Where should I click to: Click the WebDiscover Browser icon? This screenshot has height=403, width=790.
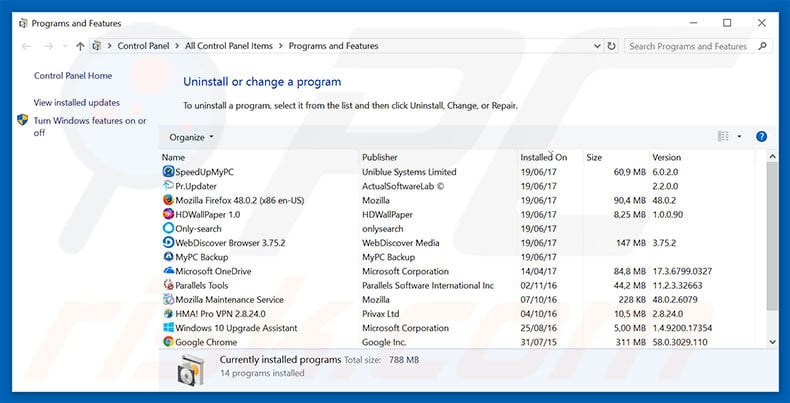168,242
